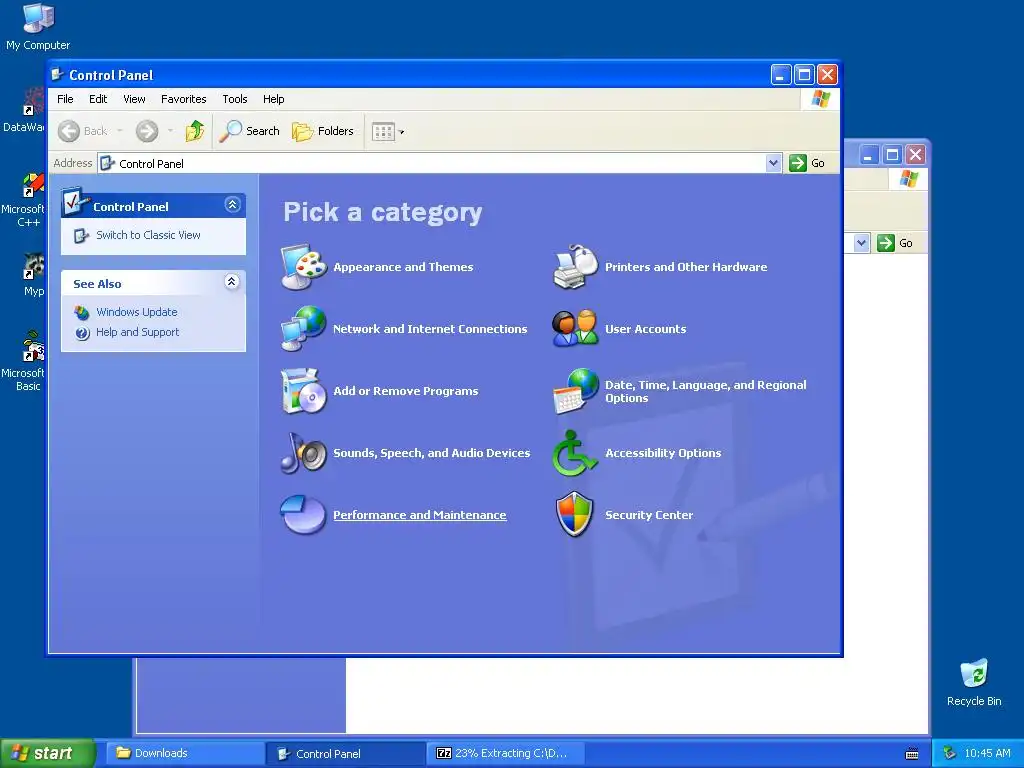Open the Microsoft Basic desktop shortcut

point(24,361)
